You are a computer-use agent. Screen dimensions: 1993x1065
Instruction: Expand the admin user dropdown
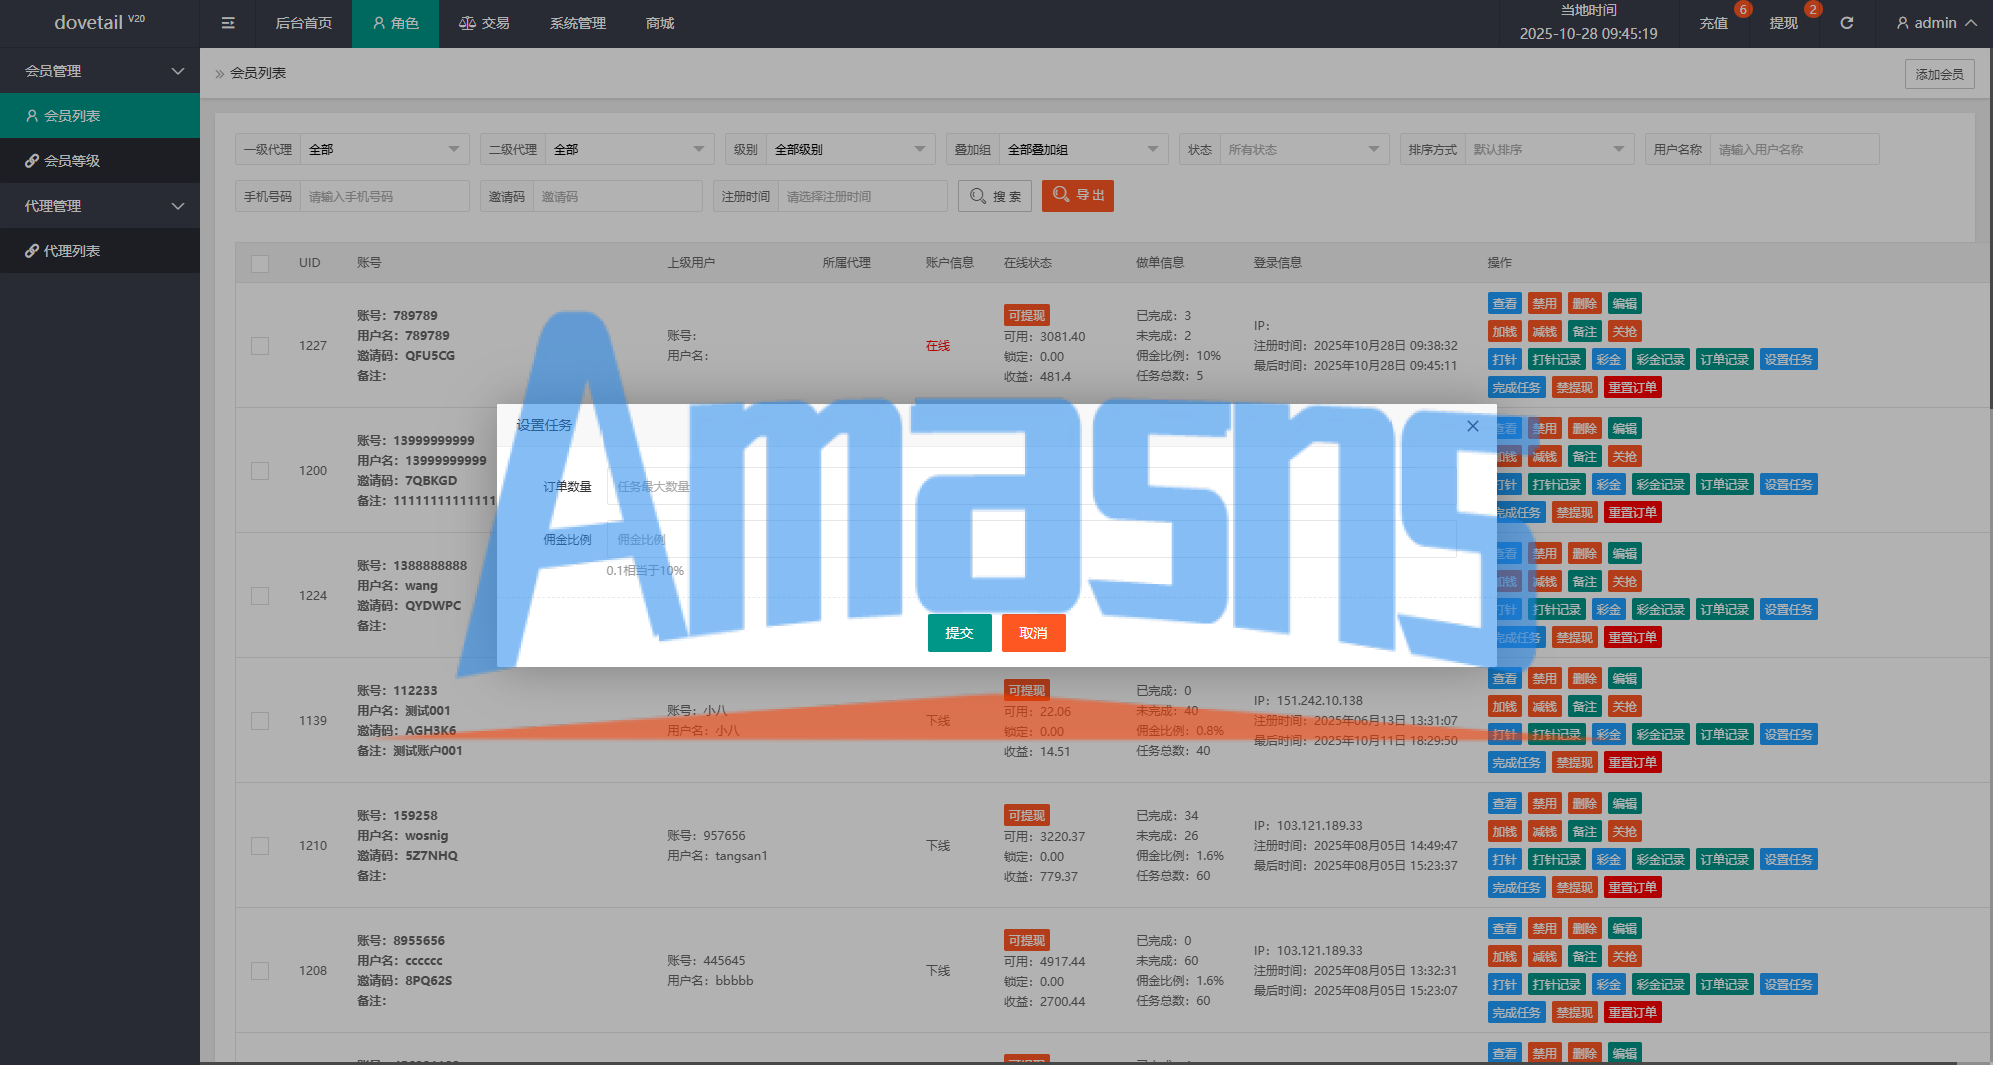[1936, 23]
